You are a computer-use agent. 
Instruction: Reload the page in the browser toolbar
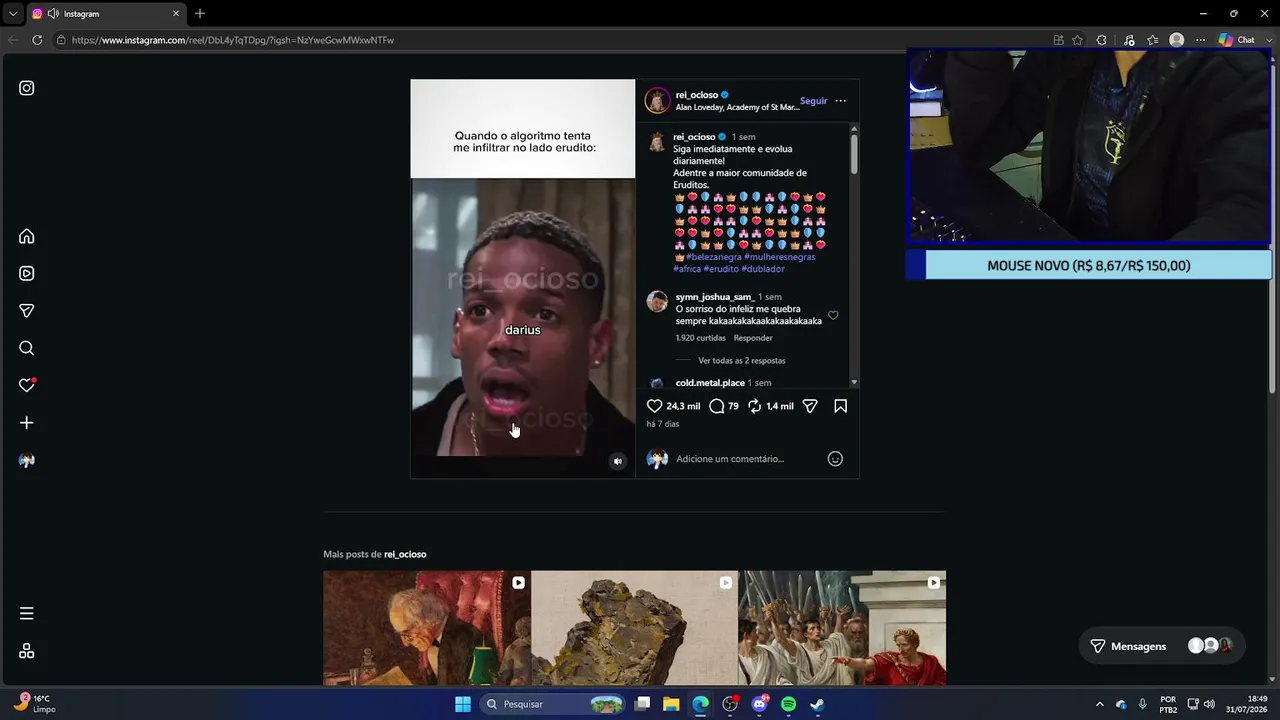[x=37, y=40]
